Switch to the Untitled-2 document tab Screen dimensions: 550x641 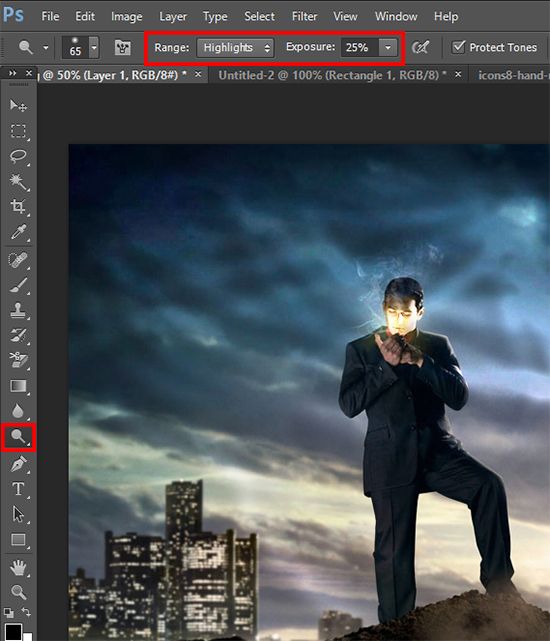(x=332, y=75)
